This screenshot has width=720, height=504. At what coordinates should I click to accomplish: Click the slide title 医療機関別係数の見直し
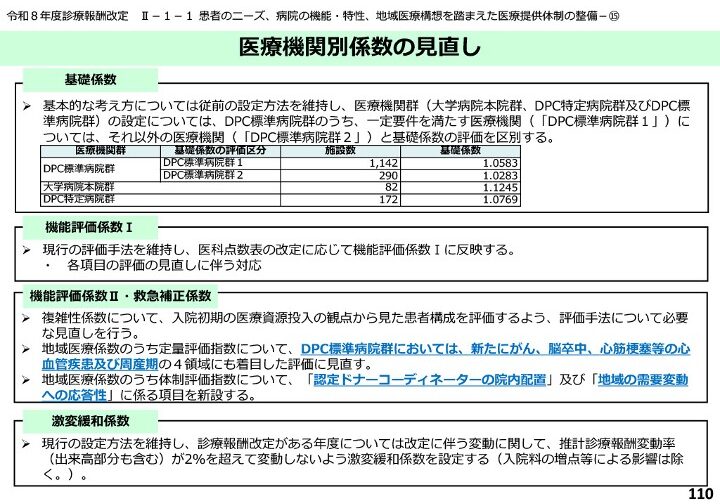coord(360,46)
